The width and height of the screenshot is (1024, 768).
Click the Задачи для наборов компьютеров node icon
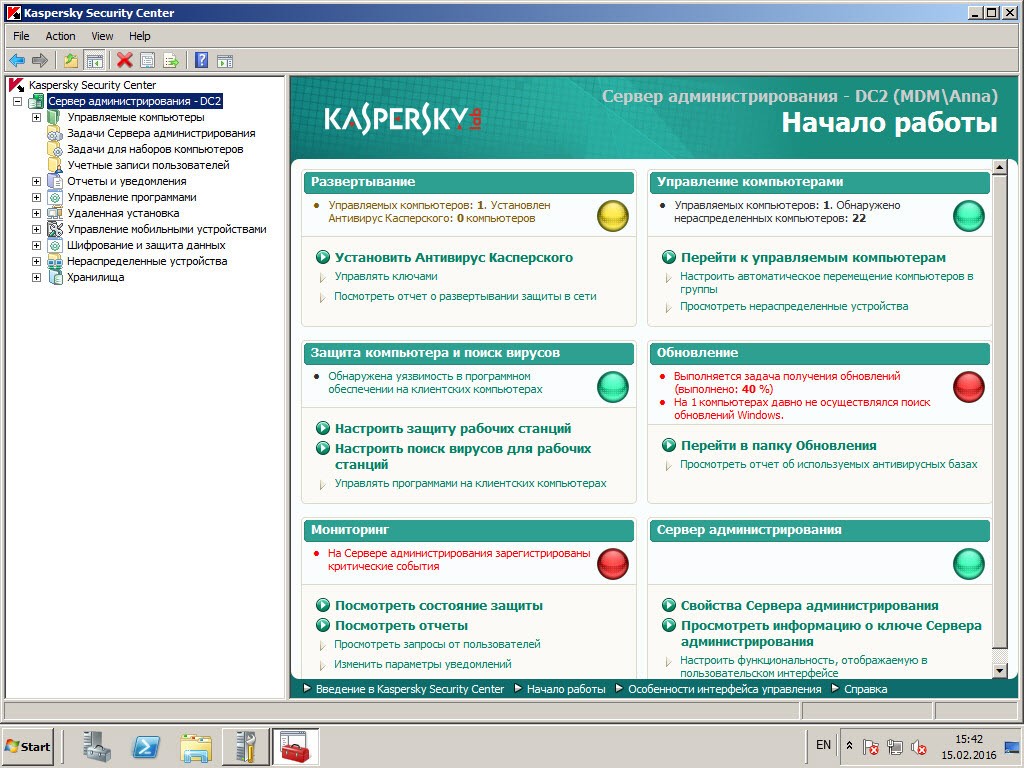[x=55, y=150]
